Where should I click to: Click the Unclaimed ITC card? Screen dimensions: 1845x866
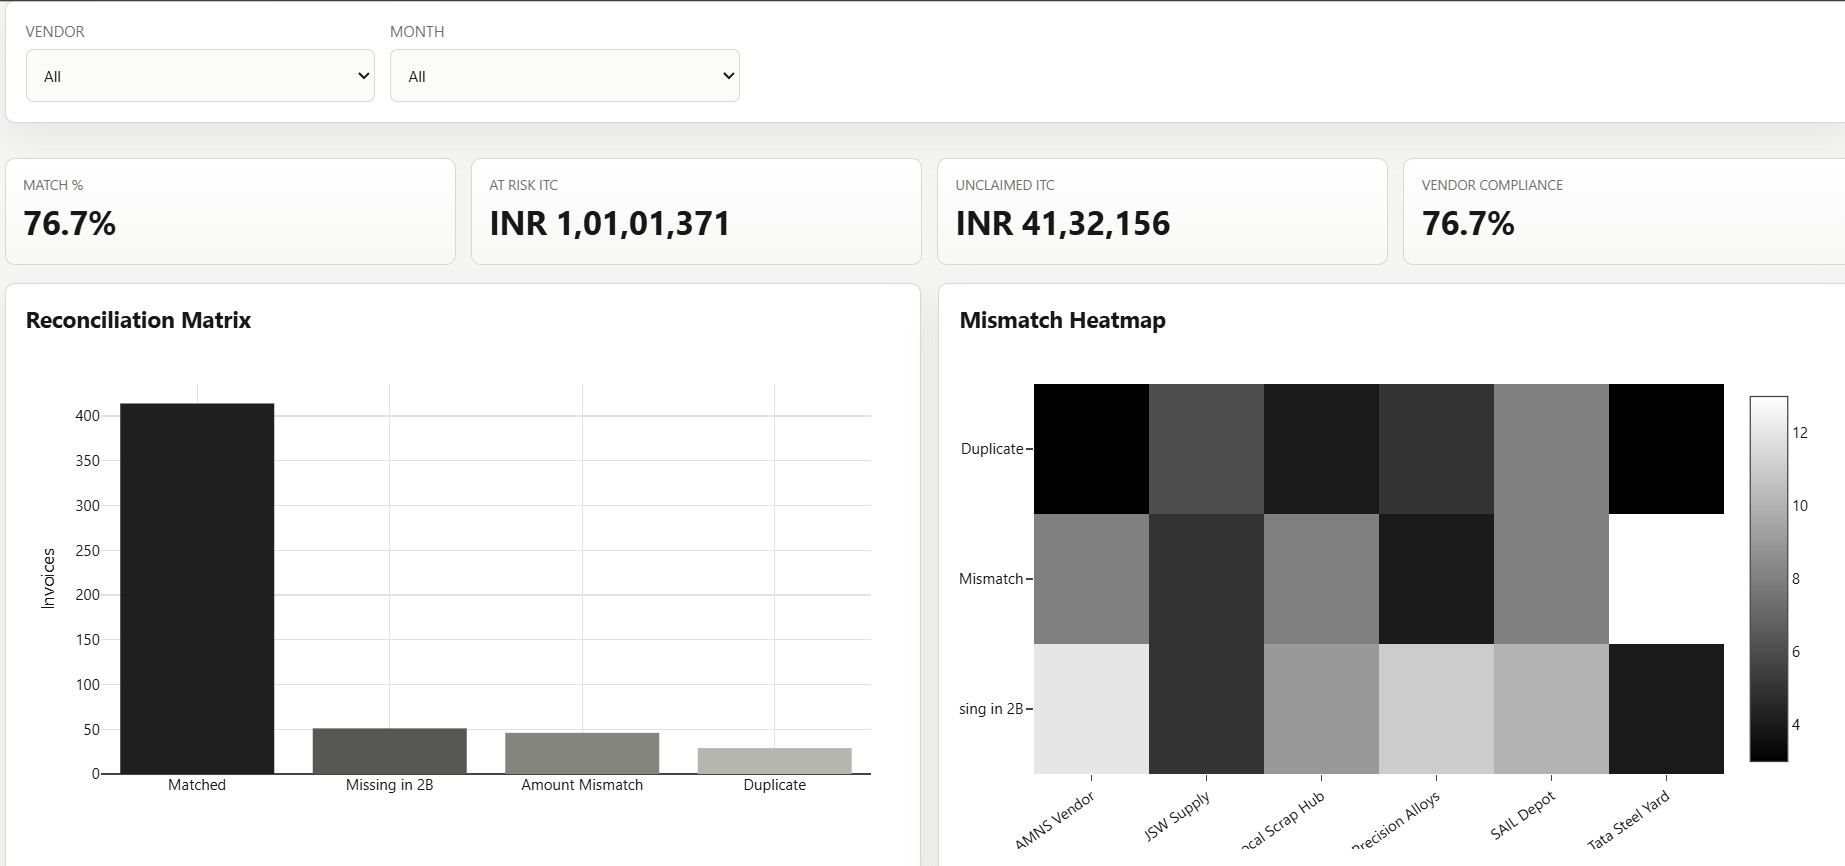click(x=1162, y=212)
